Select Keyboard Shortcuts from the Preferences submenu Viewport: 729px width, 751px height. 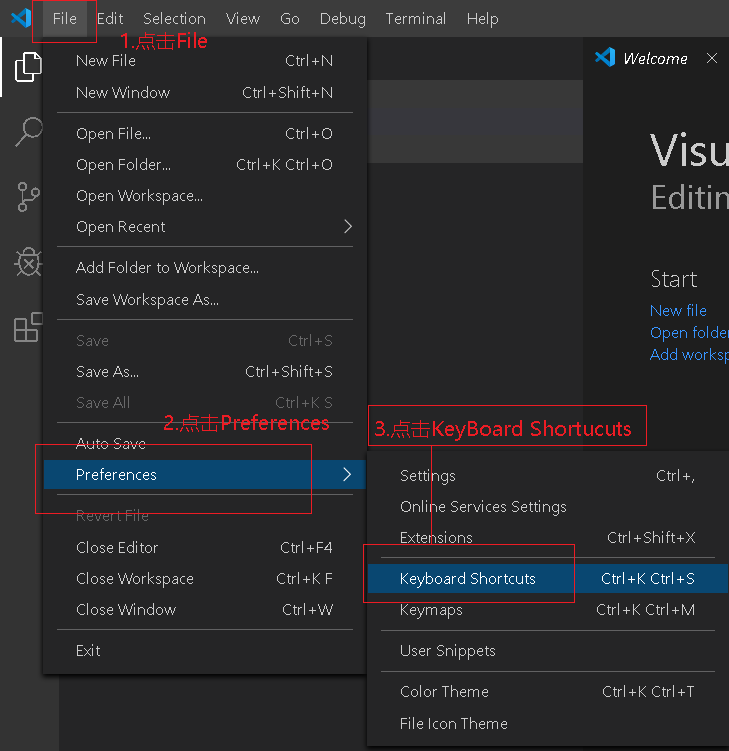pyautogui.click(x=468, y=578)
